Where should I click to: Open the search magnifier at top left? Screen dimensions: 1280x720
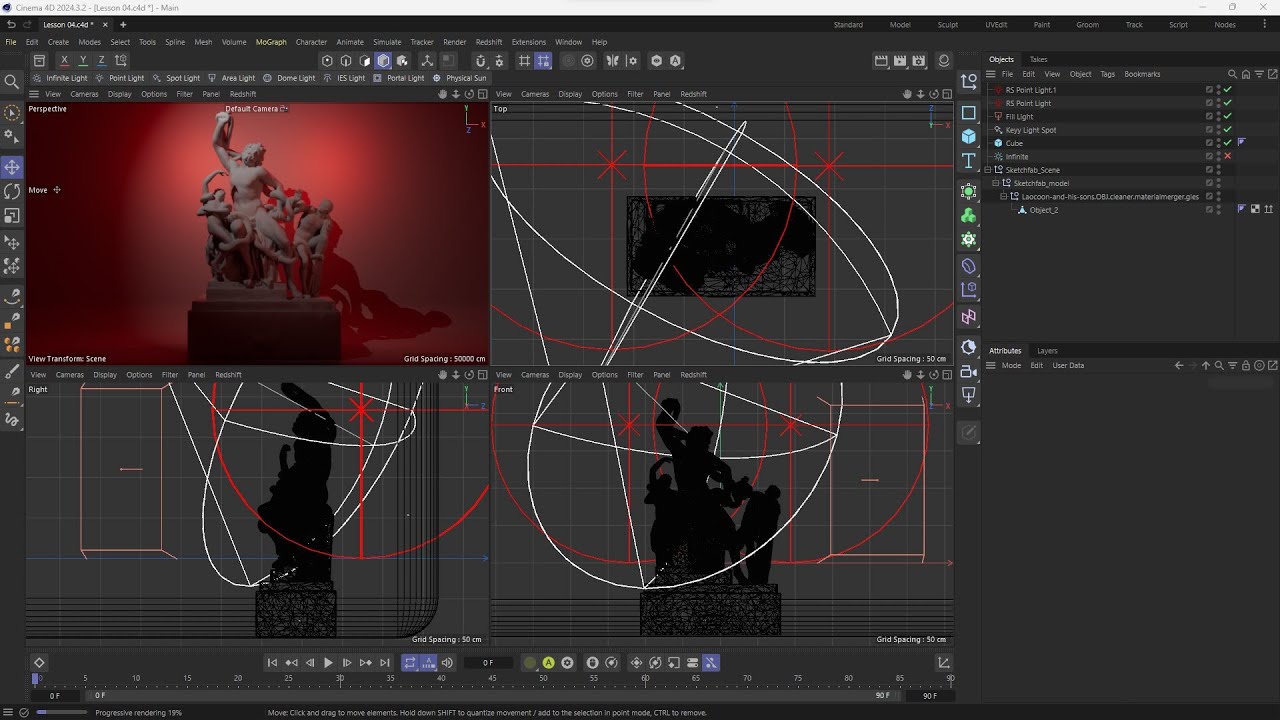12,81
